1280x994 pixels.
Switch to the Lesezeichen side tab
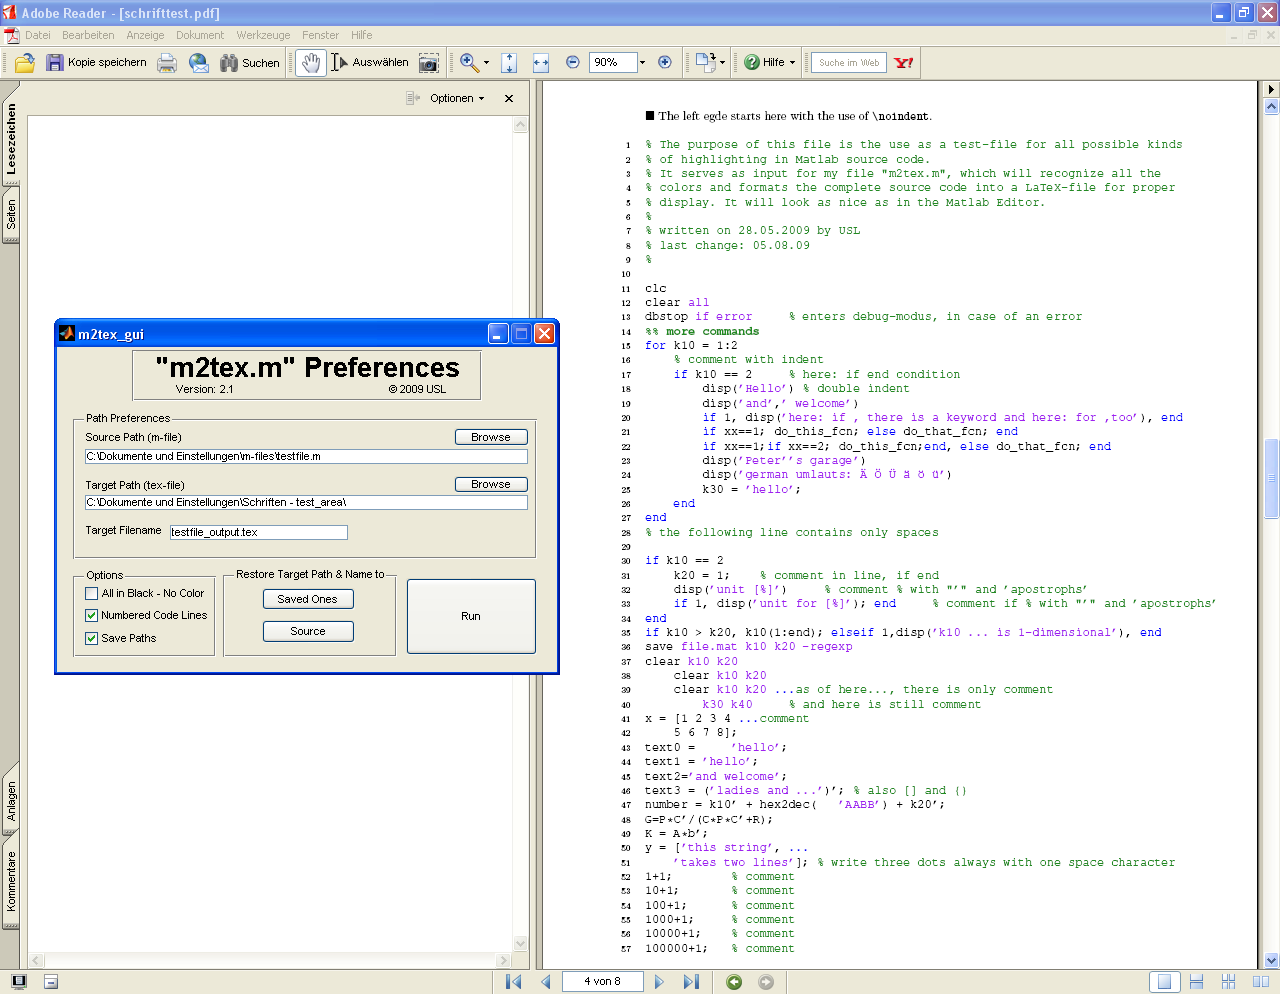point(11,138)
